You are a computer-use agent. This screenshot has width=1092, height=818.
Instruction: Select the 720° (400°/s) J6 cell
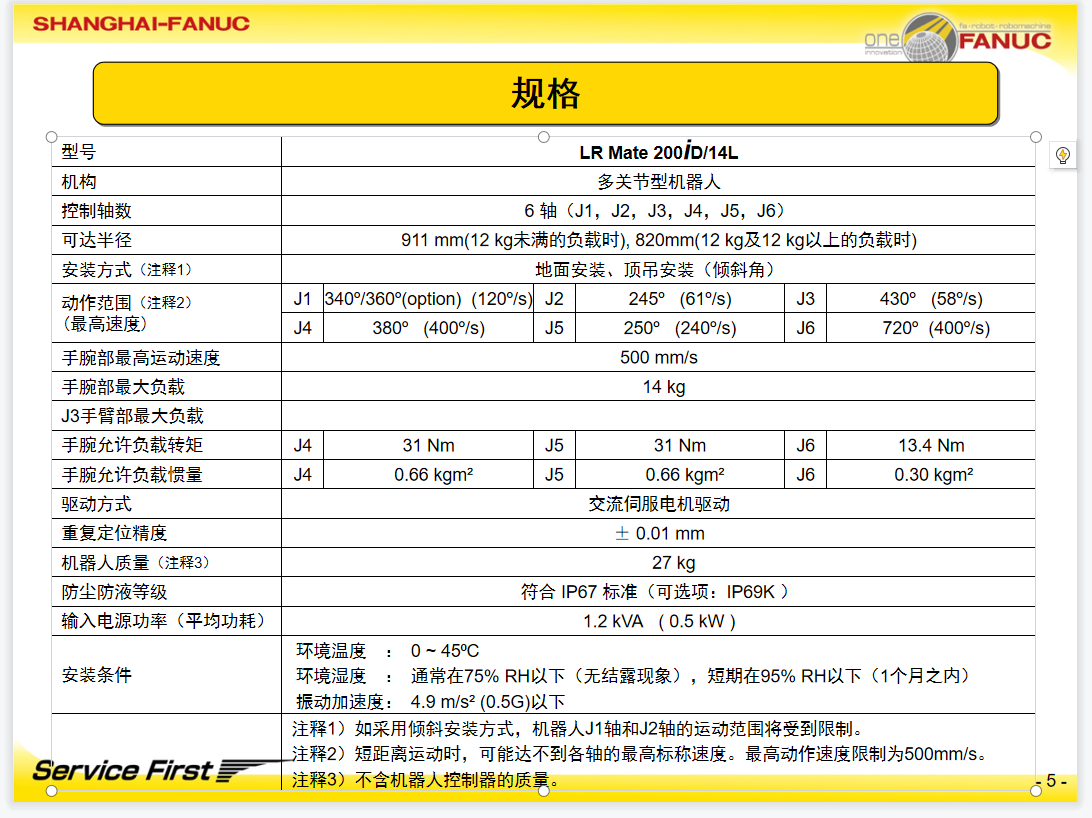(931, 328)
